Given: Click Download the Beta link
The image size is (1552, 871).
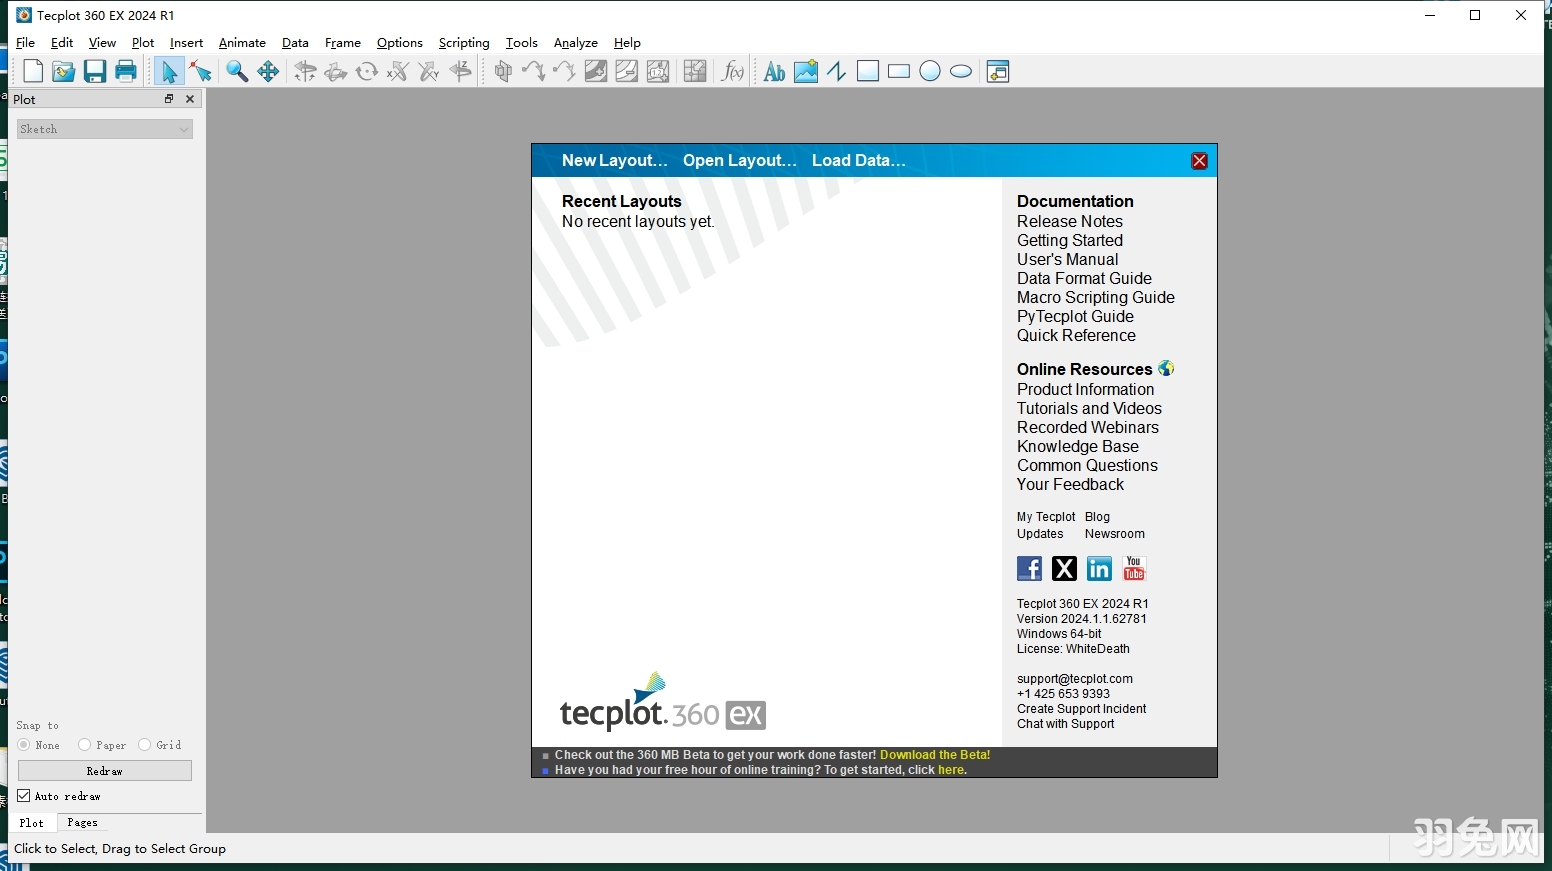Looking at the screenshot, I should (934, 754).
